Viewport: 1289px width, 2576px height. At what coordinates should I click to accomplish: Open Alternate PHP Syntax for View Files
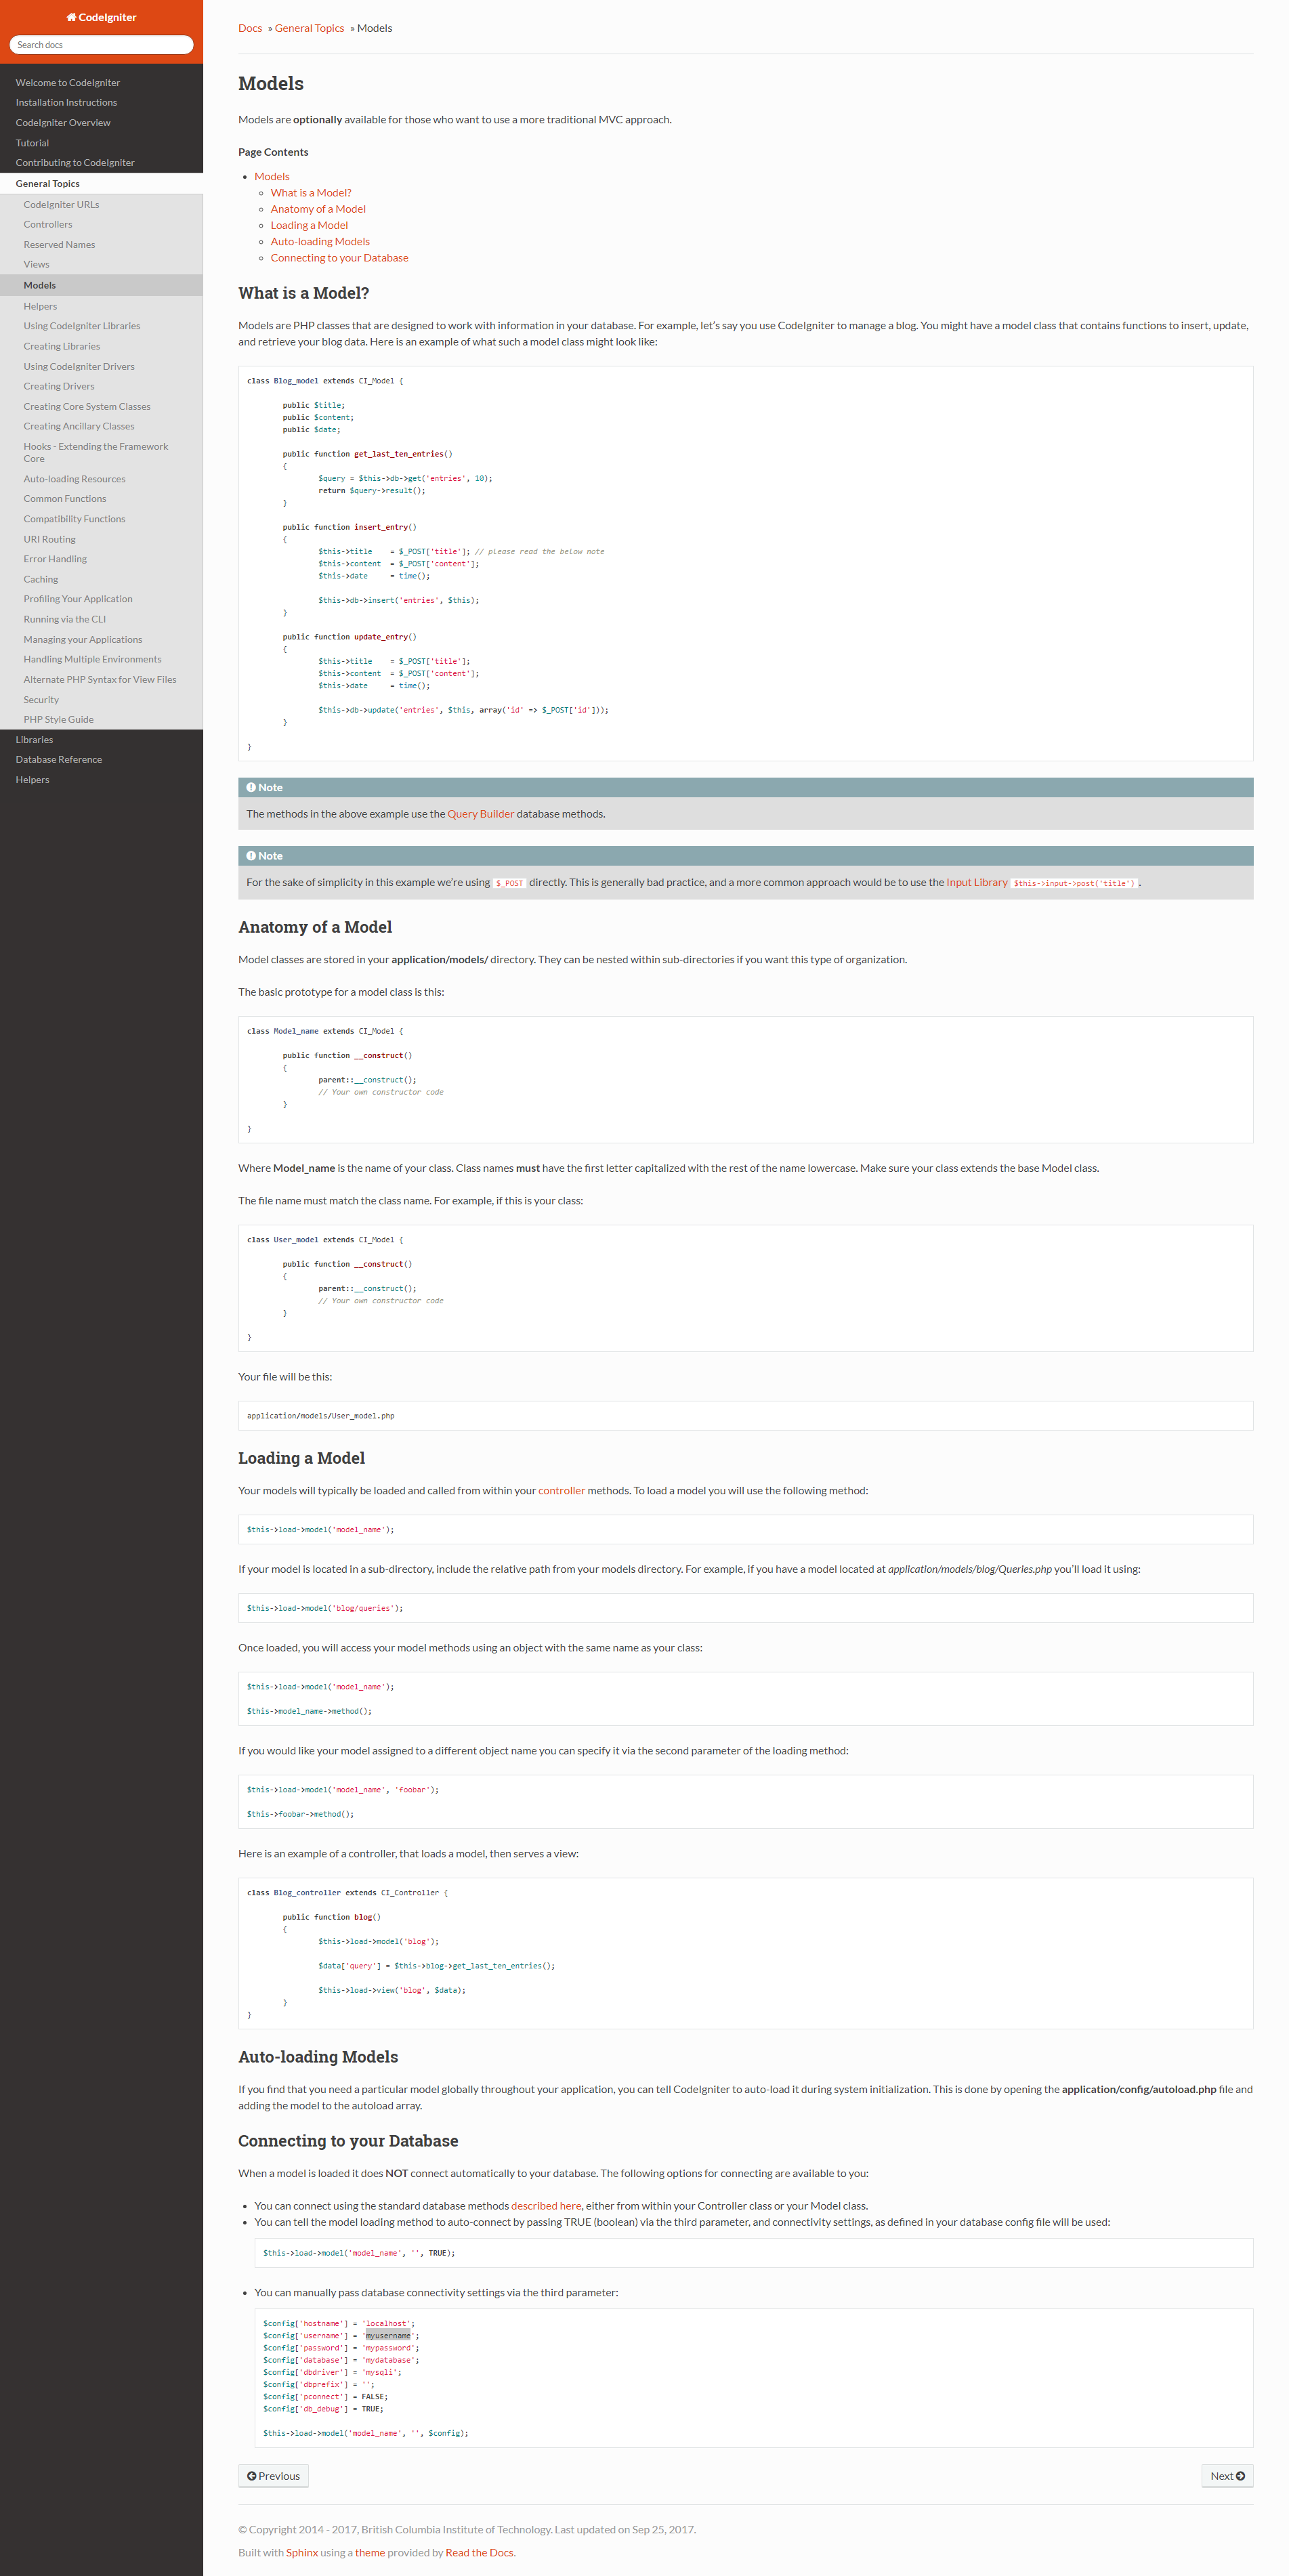pyautogui.click(x=101, y=680)
